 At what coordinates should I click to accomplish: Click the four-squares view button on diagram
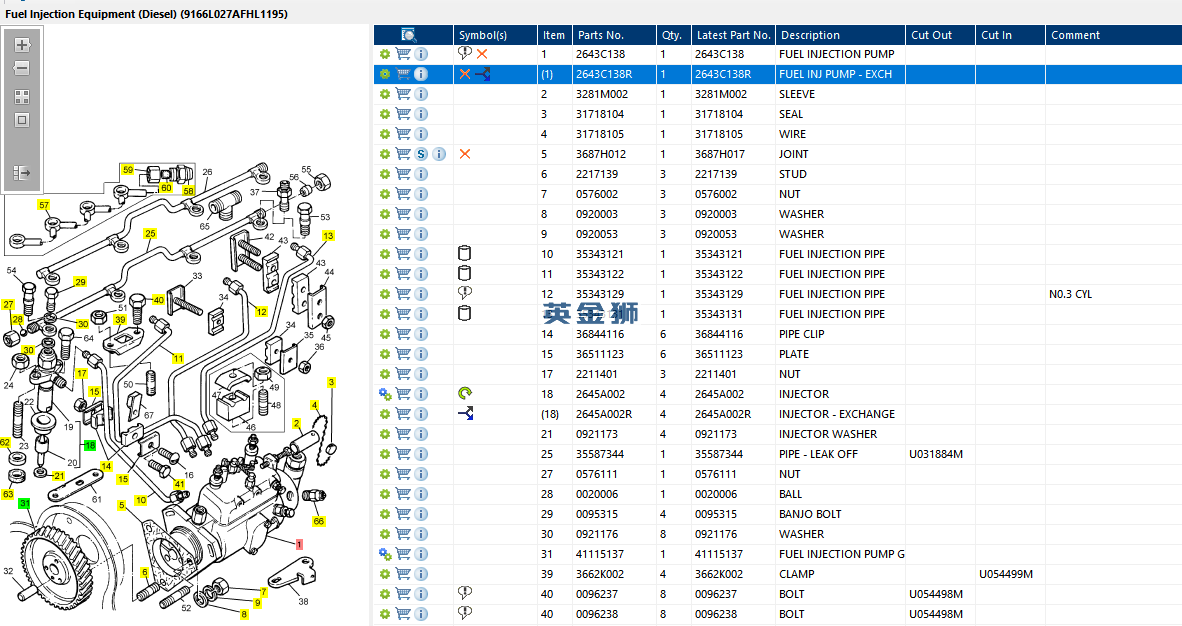coord(22,97)
